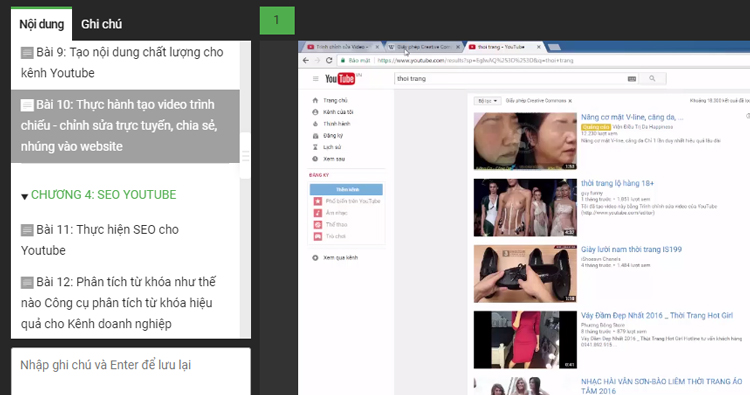Screen dimensions: 750x395
Task: Open the 'Trò chơi' gaming channel
Action: [x=330, y=236]
